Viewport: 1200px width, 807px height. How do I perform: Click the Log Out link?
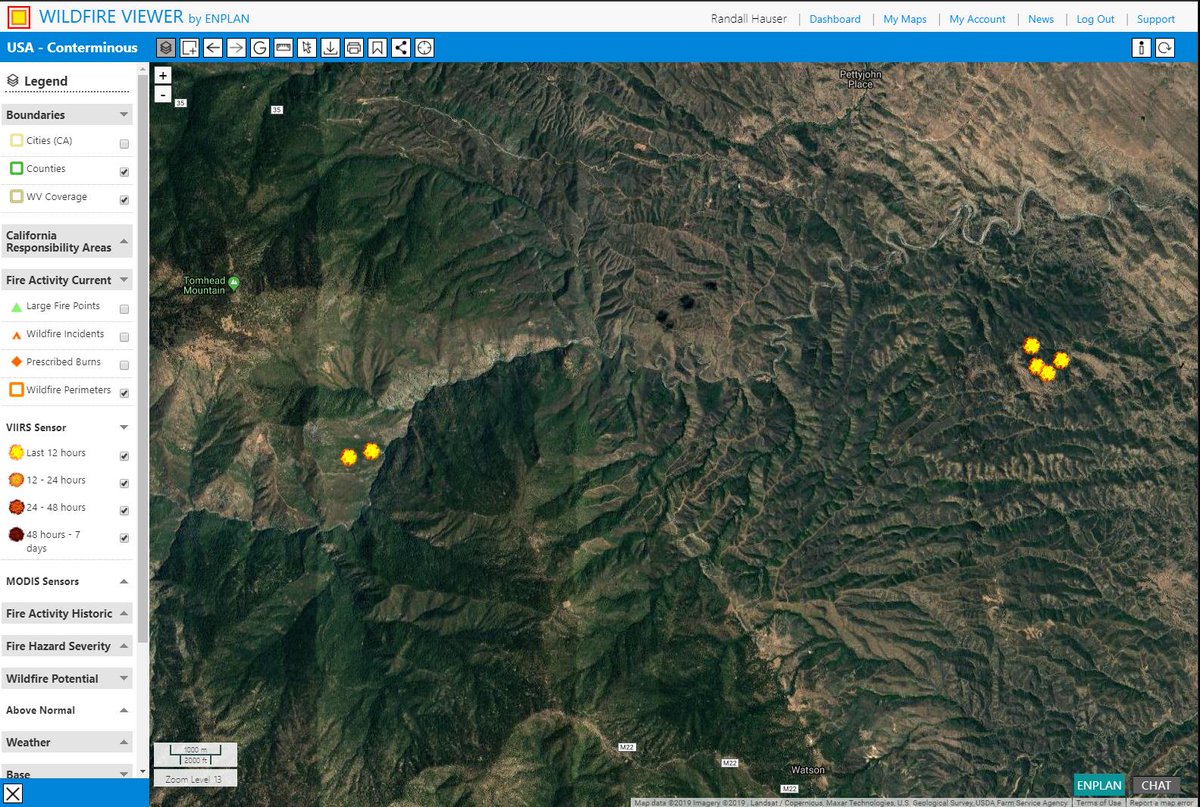pyautogui.click(x=1095, y=18)
